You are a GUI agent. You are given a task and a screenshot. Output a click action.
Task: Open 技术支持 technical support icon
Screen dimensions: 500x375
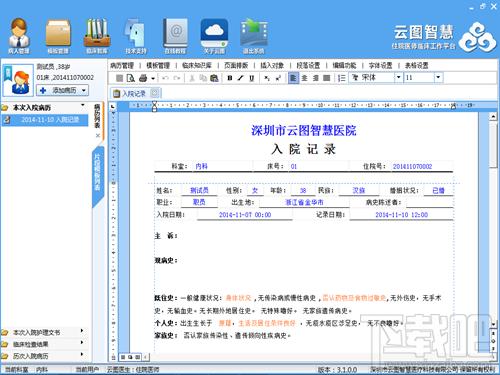(x=136, y=36)
